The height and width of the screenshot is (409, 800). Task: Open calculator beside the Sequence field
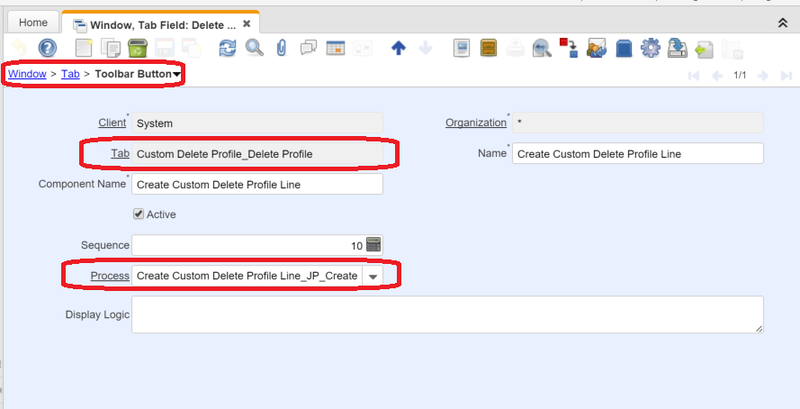(374, 245)
